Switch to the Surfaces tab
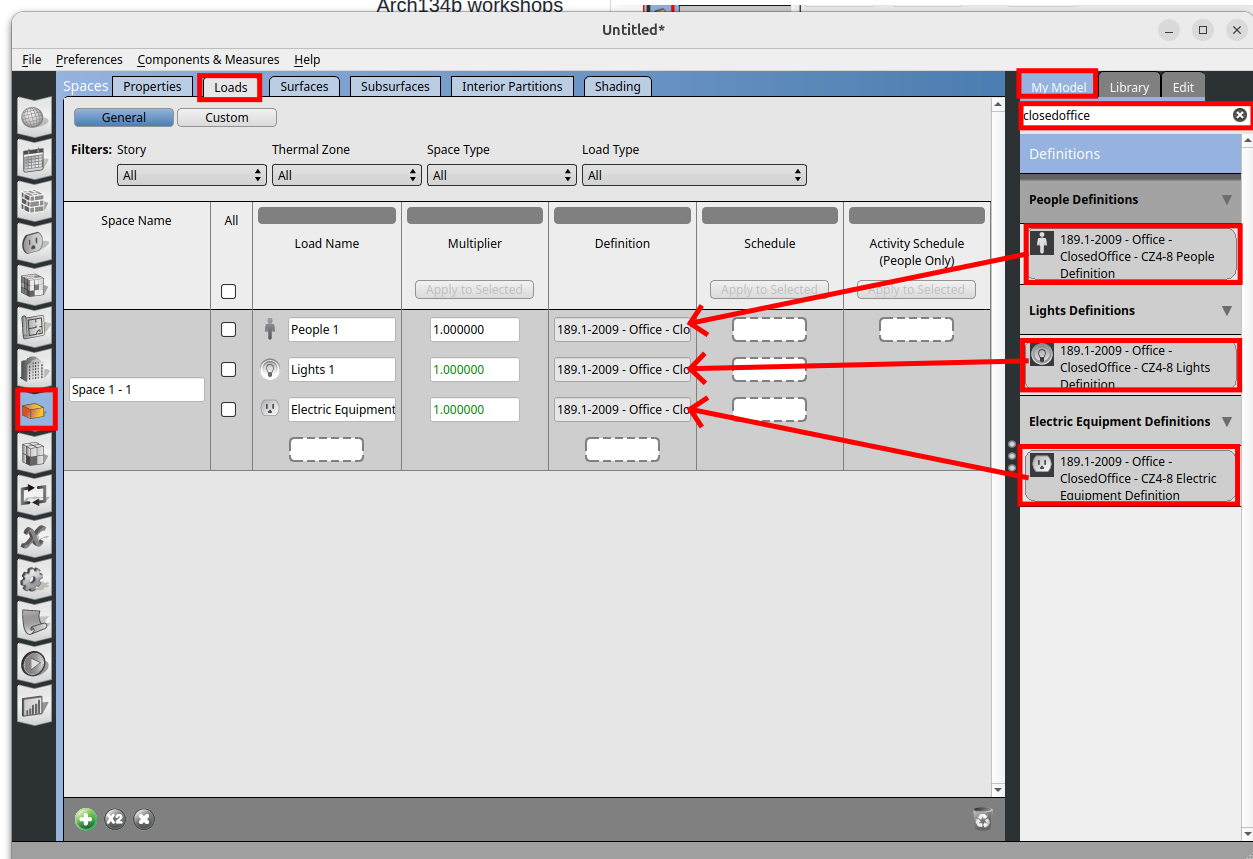This screenshot has width=1253, height=859. (304, 87)
